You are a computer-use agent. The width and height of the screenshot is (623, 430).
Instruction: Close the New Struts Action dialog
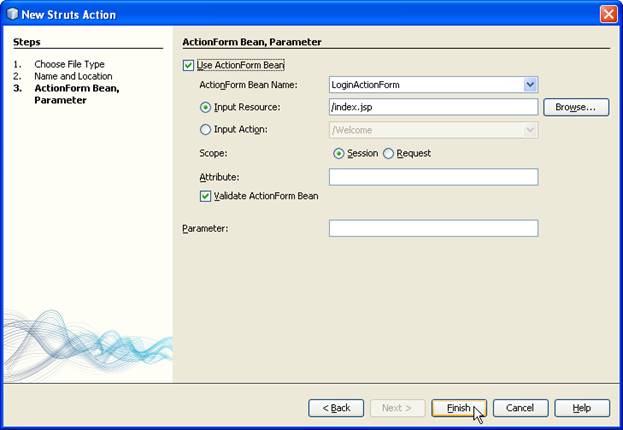[x=608, y=15]
